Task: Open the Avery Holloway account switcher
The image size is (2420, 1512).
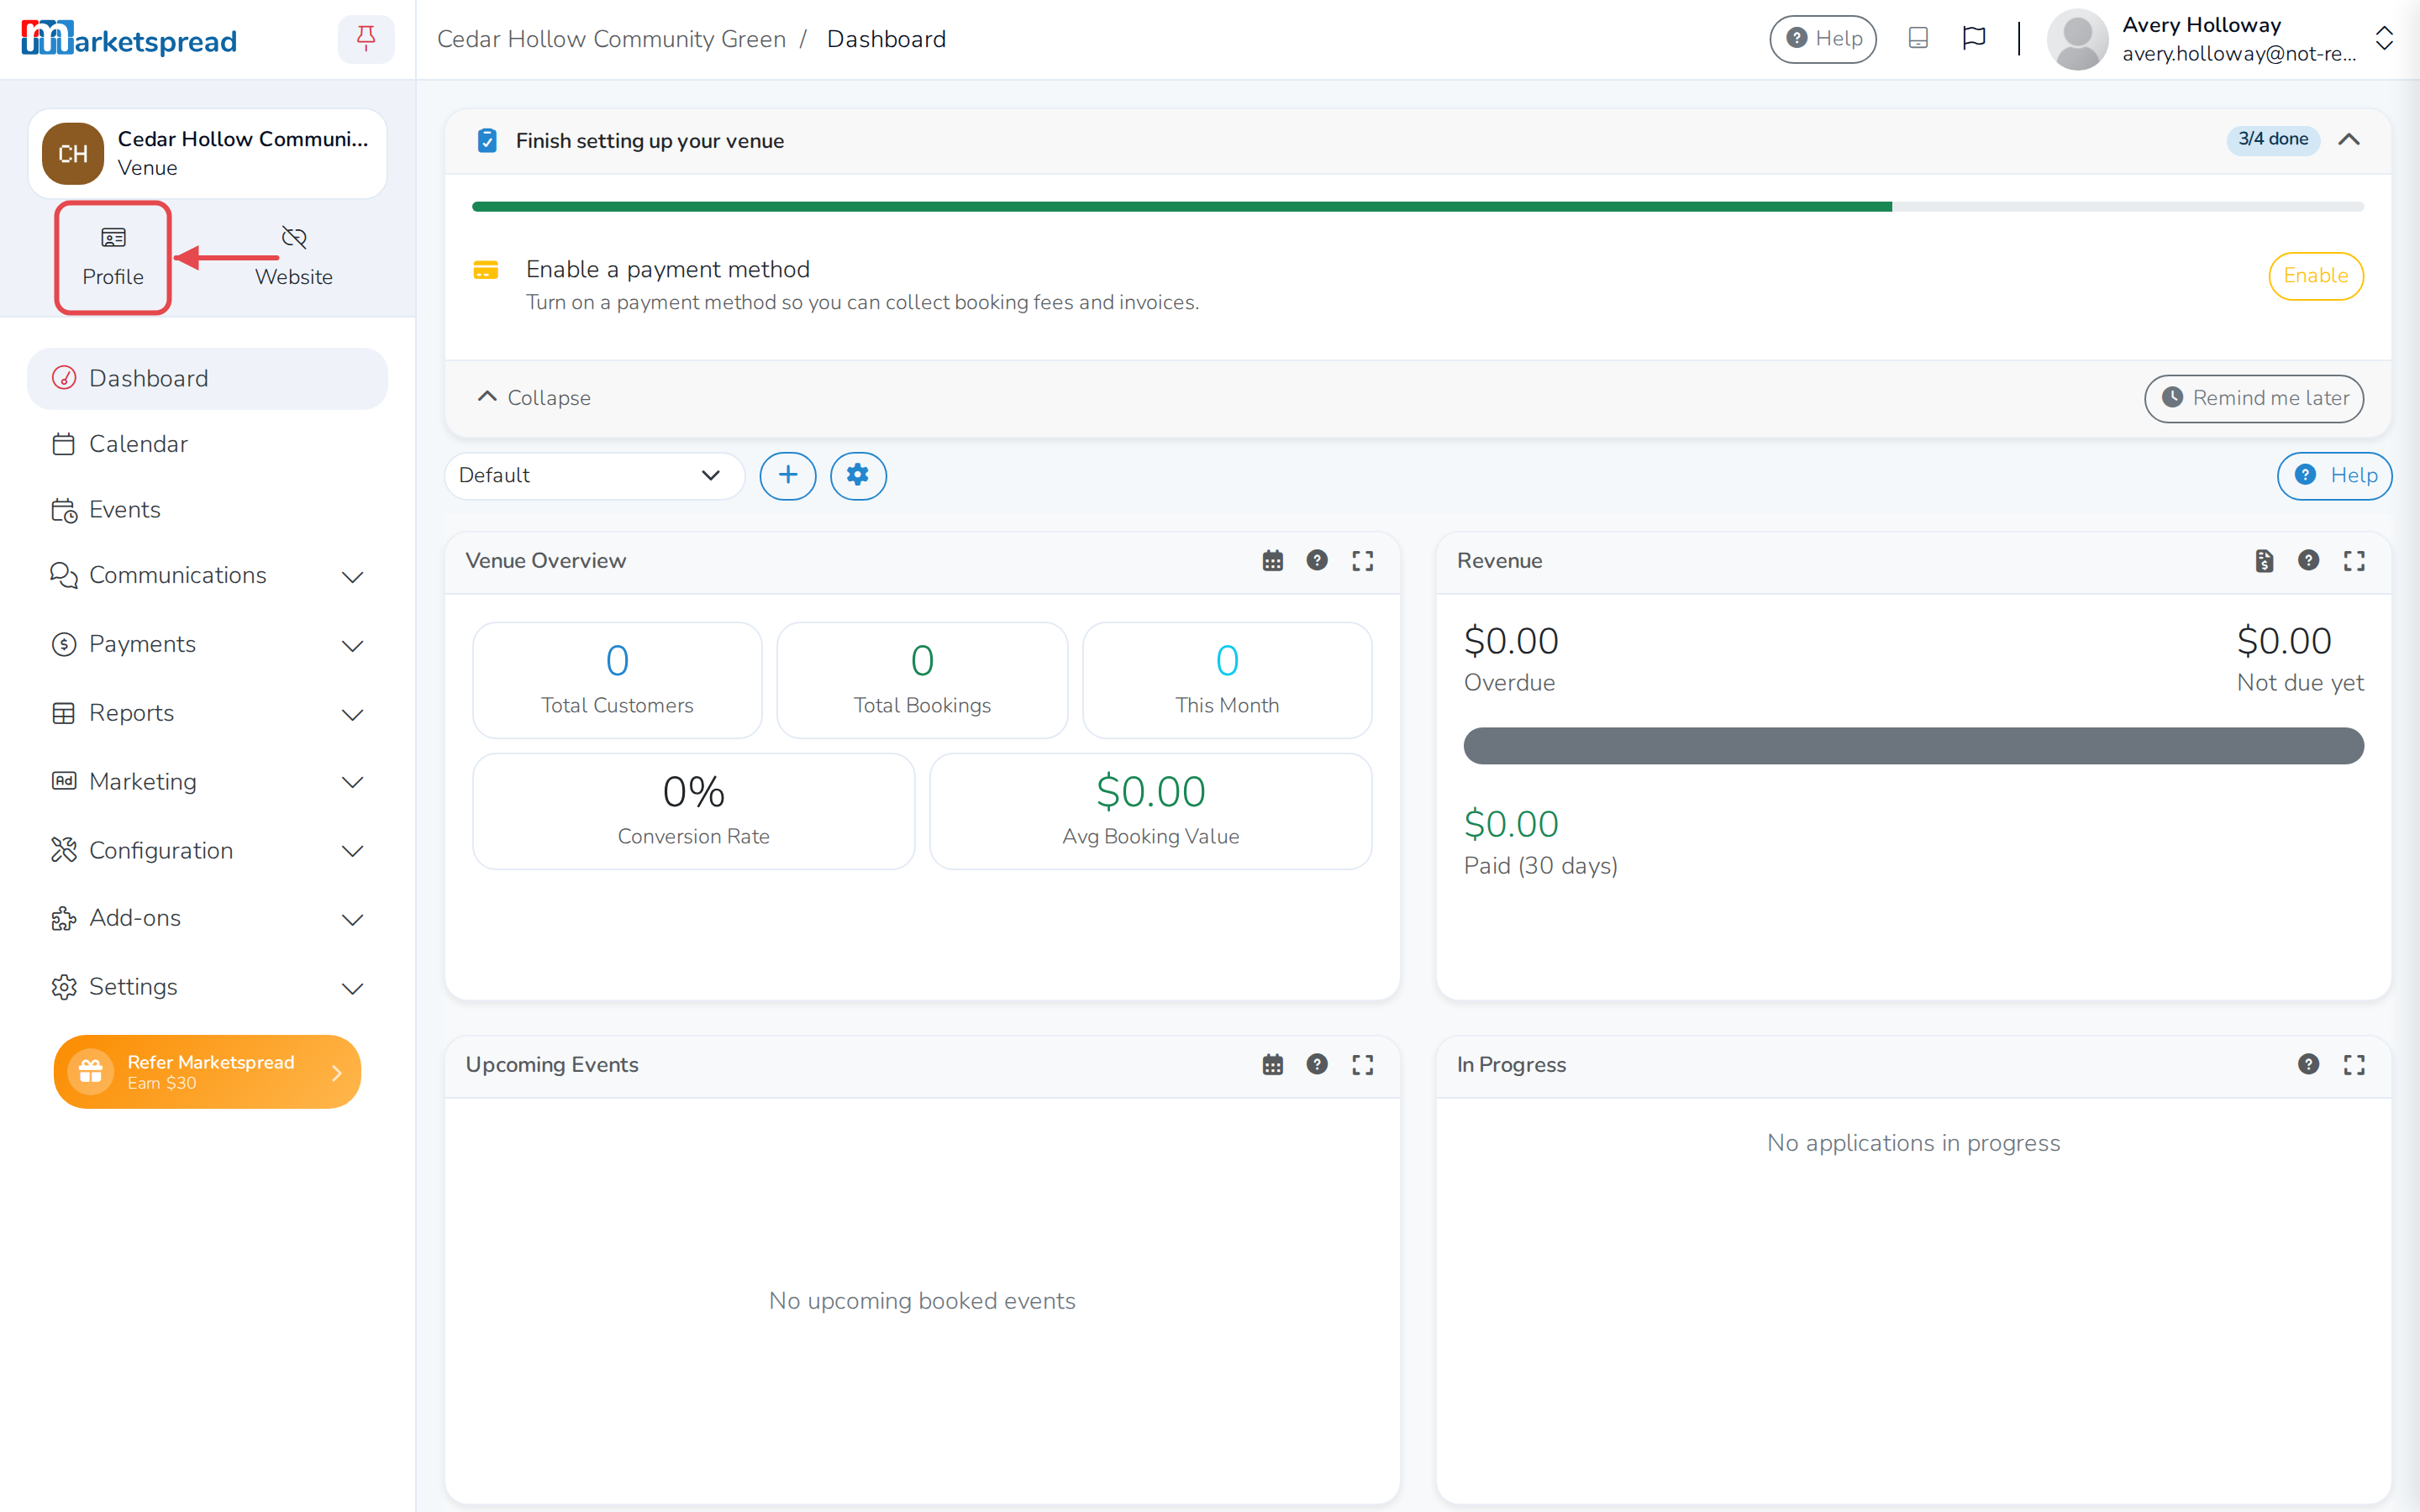Action: (2220, 39)
